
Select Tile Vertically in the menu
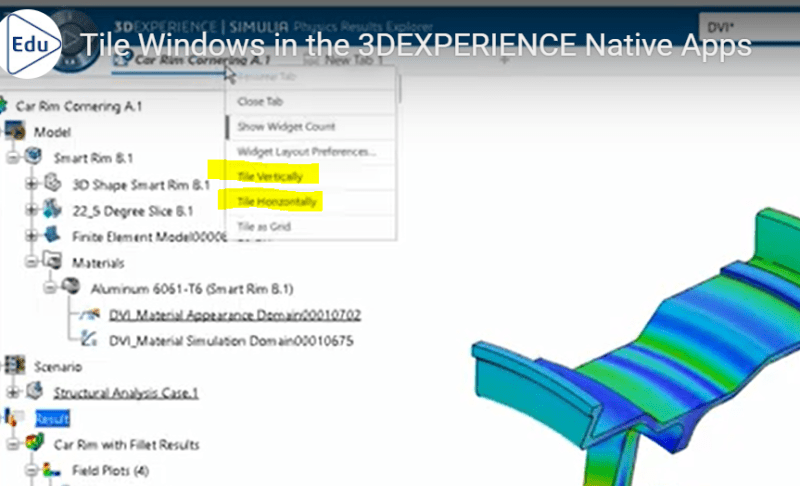coord(311,176)
